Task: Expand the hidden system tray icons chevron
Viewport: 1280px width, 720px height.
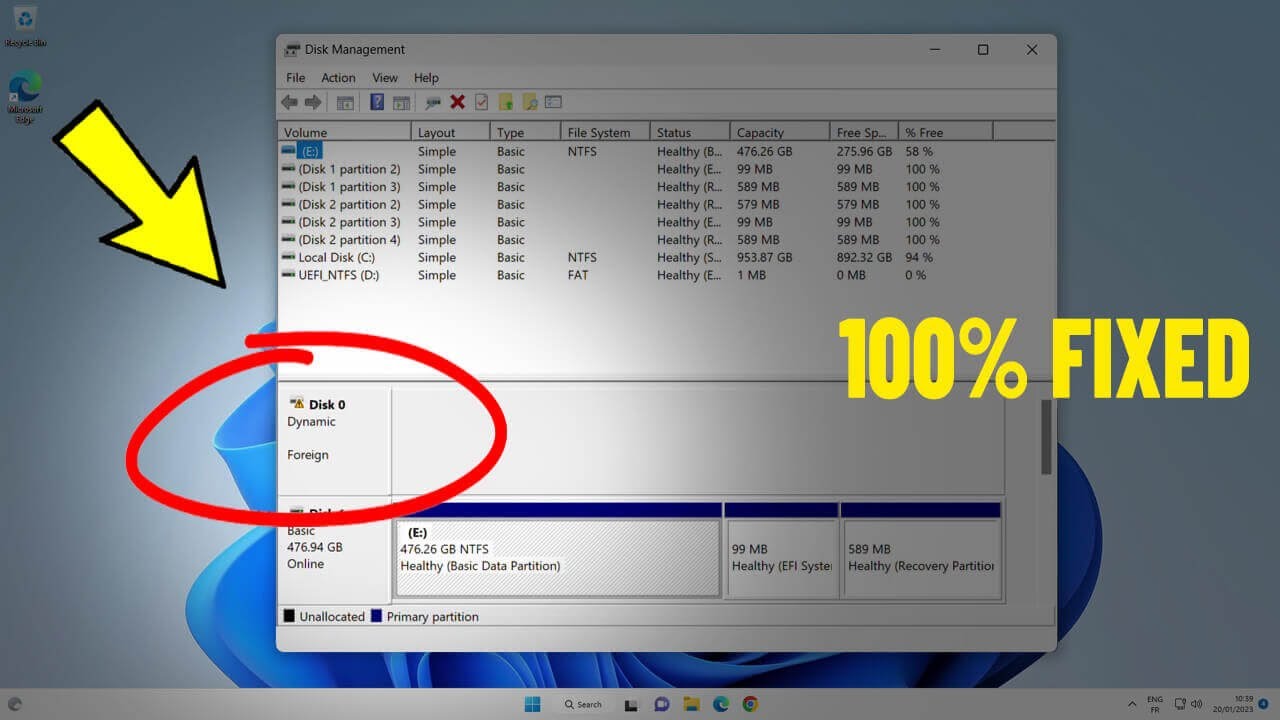Action: pos(1132,704)
